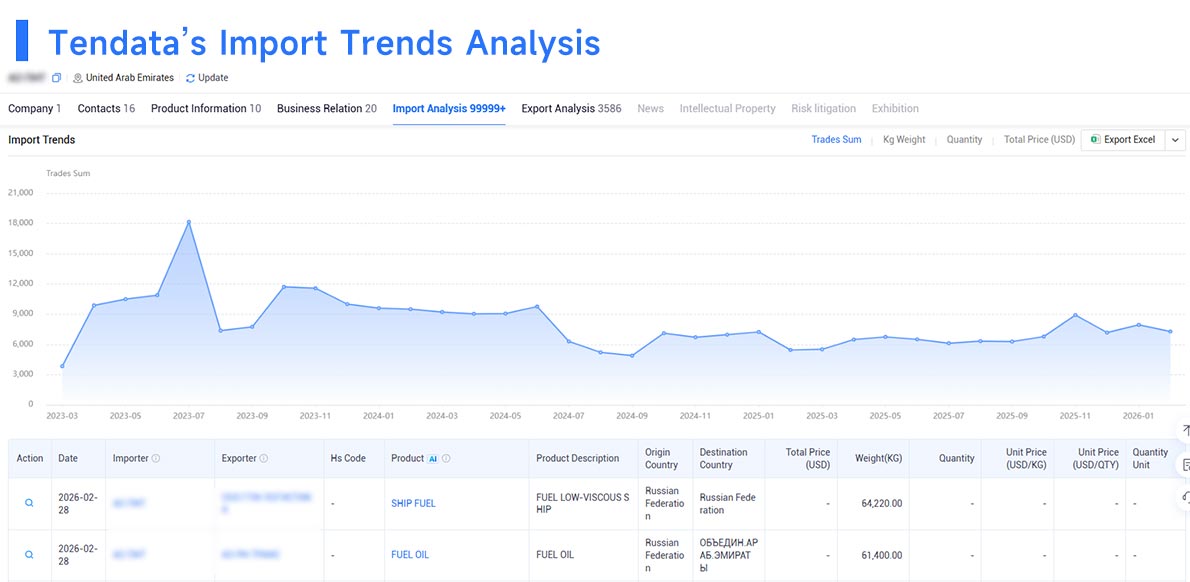Click the Date column header
This screenshot has height=582, width=1190.
pos(68,458)
